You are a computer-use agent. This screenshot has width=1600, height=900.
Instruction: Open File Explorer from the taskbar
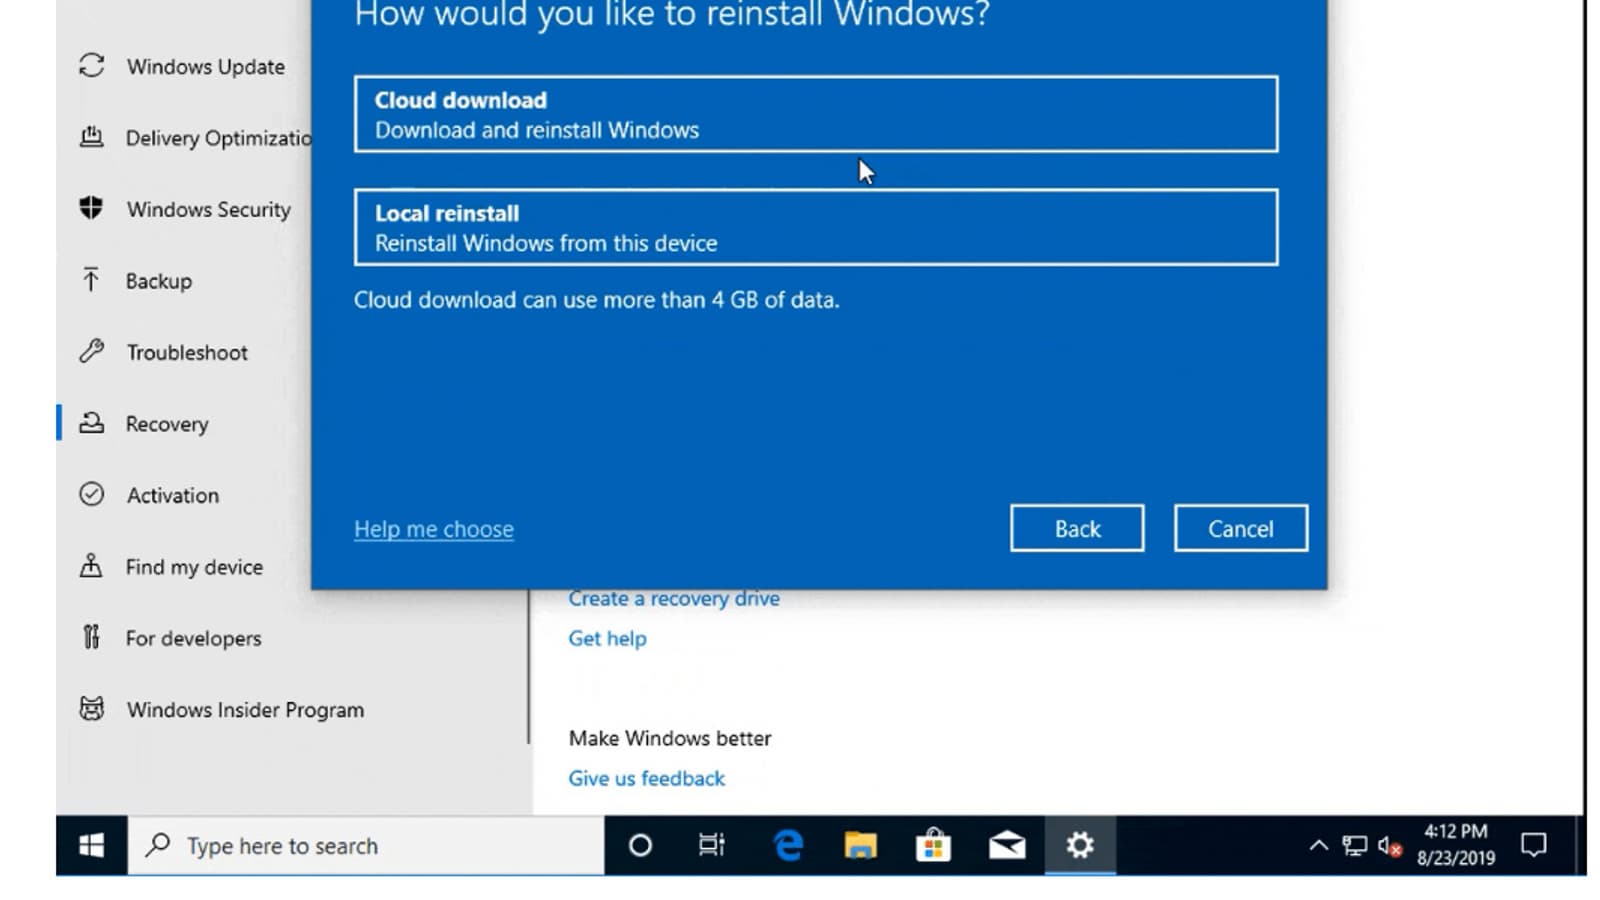(x=860, y=846)
